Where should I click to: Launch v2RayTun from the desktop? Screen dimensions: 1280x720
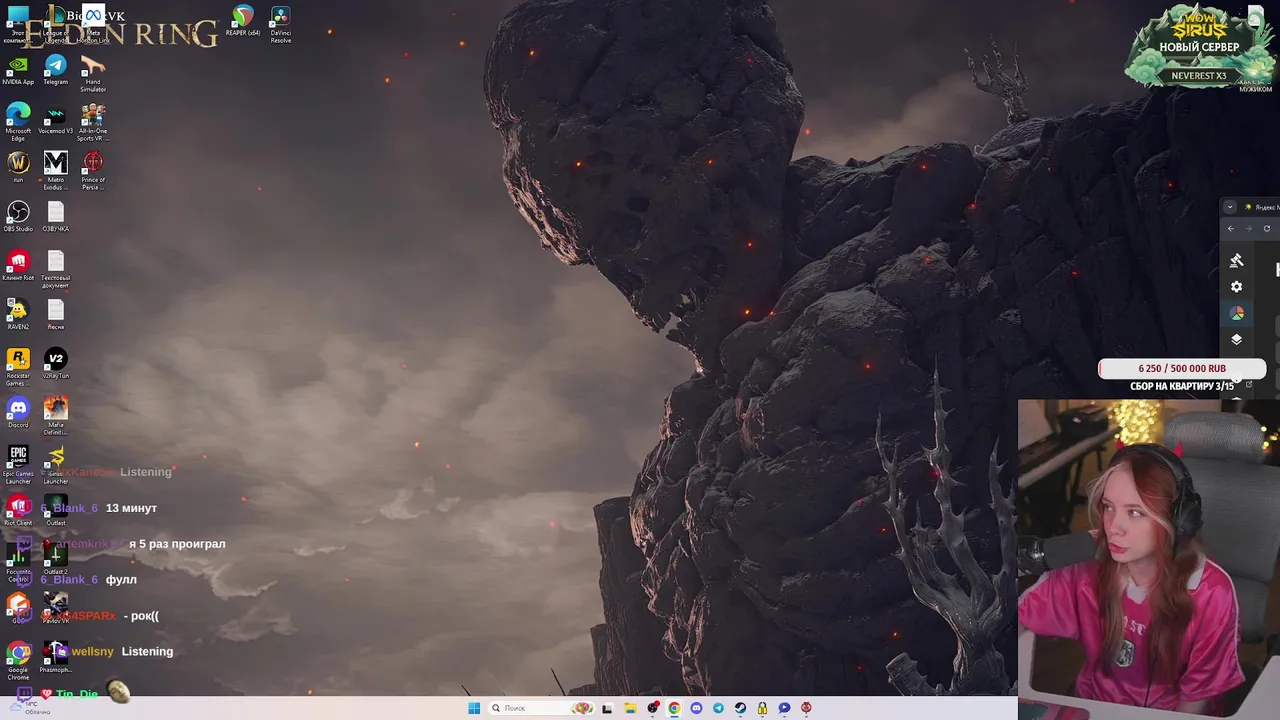pos(56,363)
